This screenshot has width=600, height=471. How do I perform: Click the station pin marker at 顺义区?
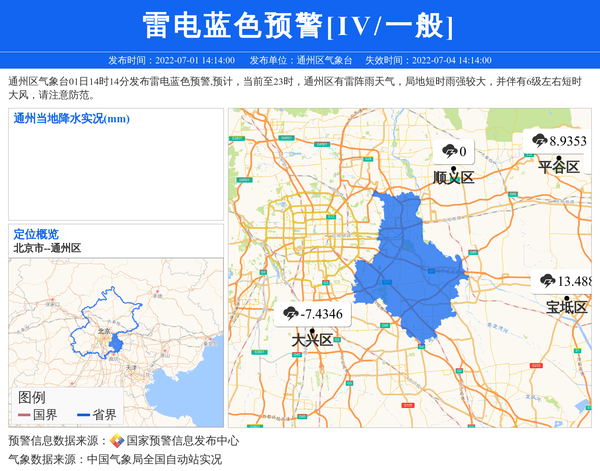pyautogui.click(x=455, y=169)
